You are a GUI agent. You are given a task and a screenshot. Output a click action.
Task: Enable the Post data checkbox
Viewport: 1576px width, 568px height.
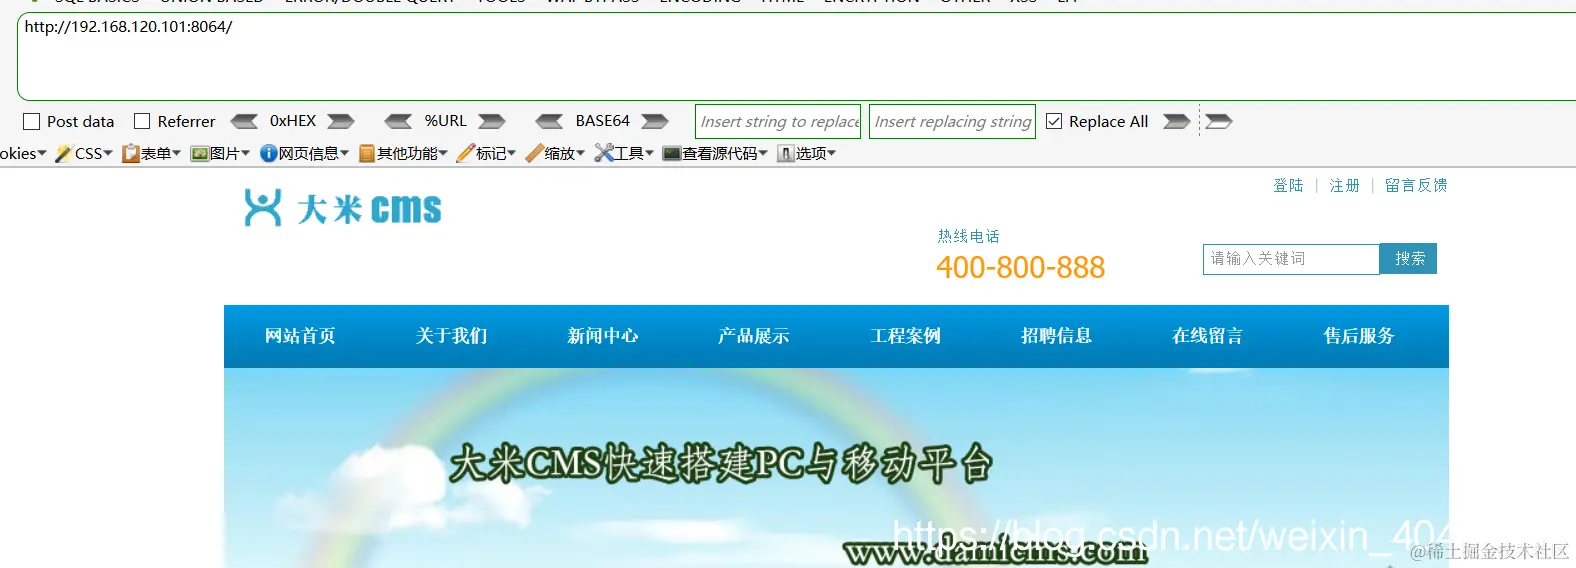pos(32,122)
